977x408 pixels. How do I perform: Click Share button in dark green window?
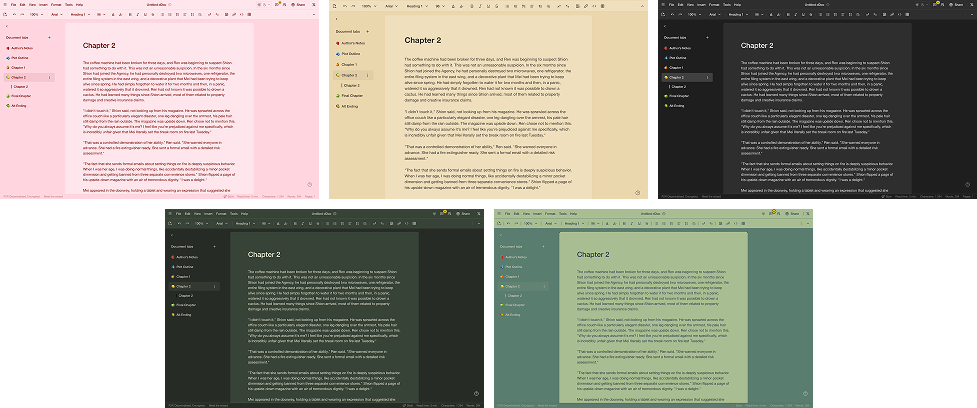pyautogui.click(x=461, y=213)
